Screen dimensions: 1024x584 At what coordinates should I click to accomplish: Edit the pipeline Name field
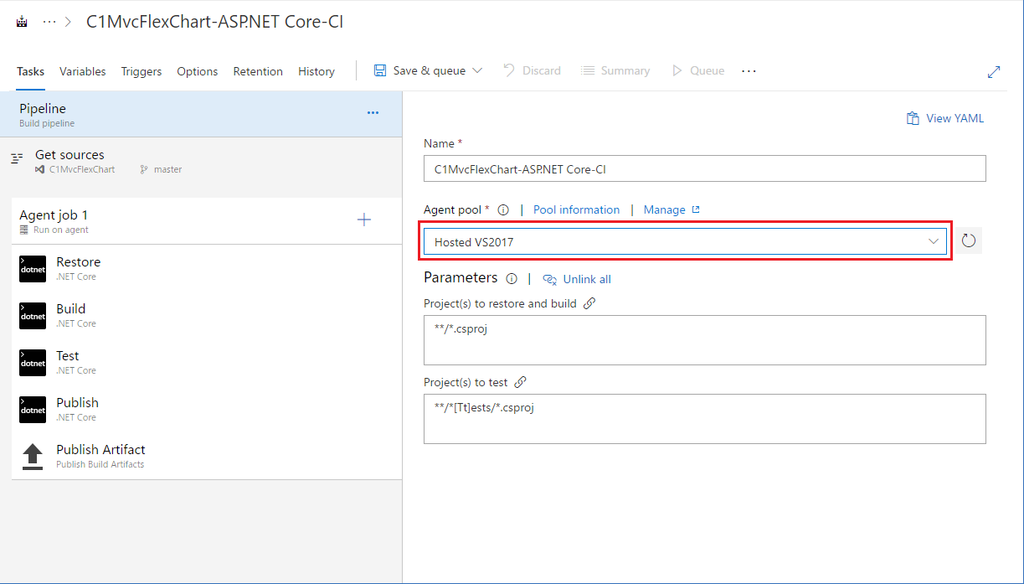[705, 169]
